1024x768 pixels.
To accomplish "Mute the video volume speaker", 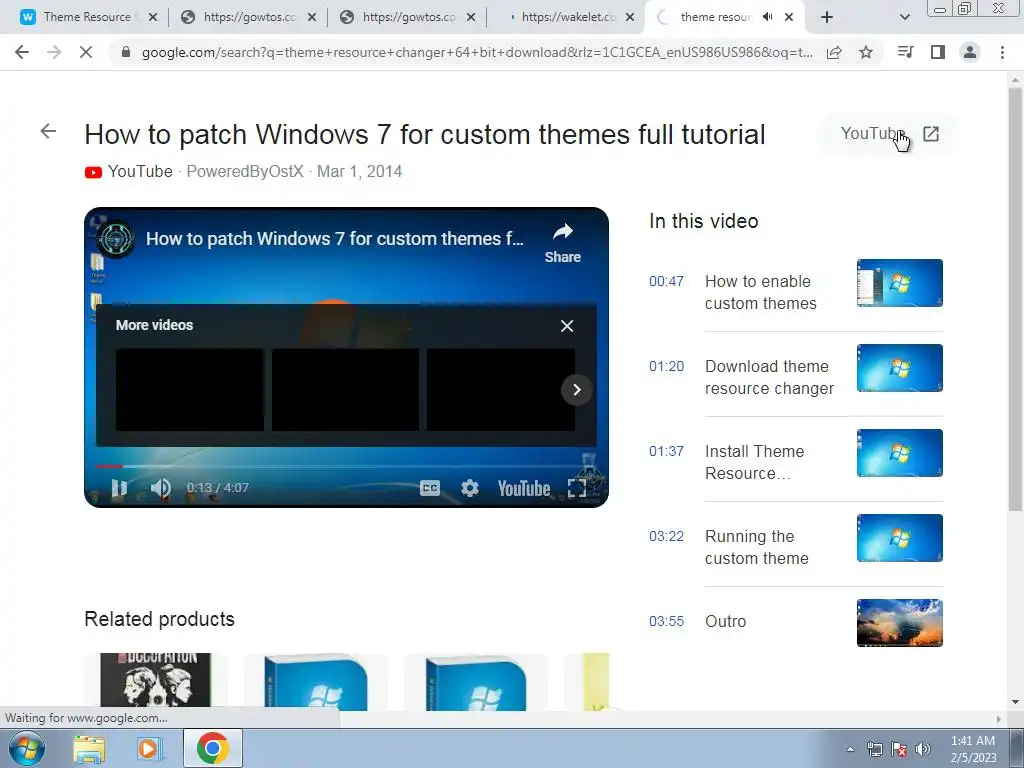I will [x=161, y=488].
